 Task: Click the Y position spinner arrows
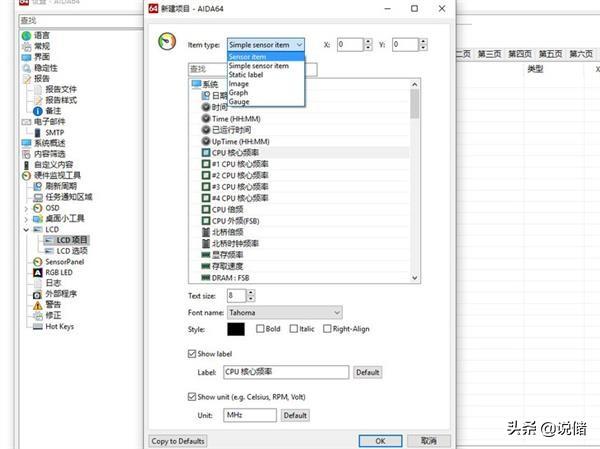(423, 45)
